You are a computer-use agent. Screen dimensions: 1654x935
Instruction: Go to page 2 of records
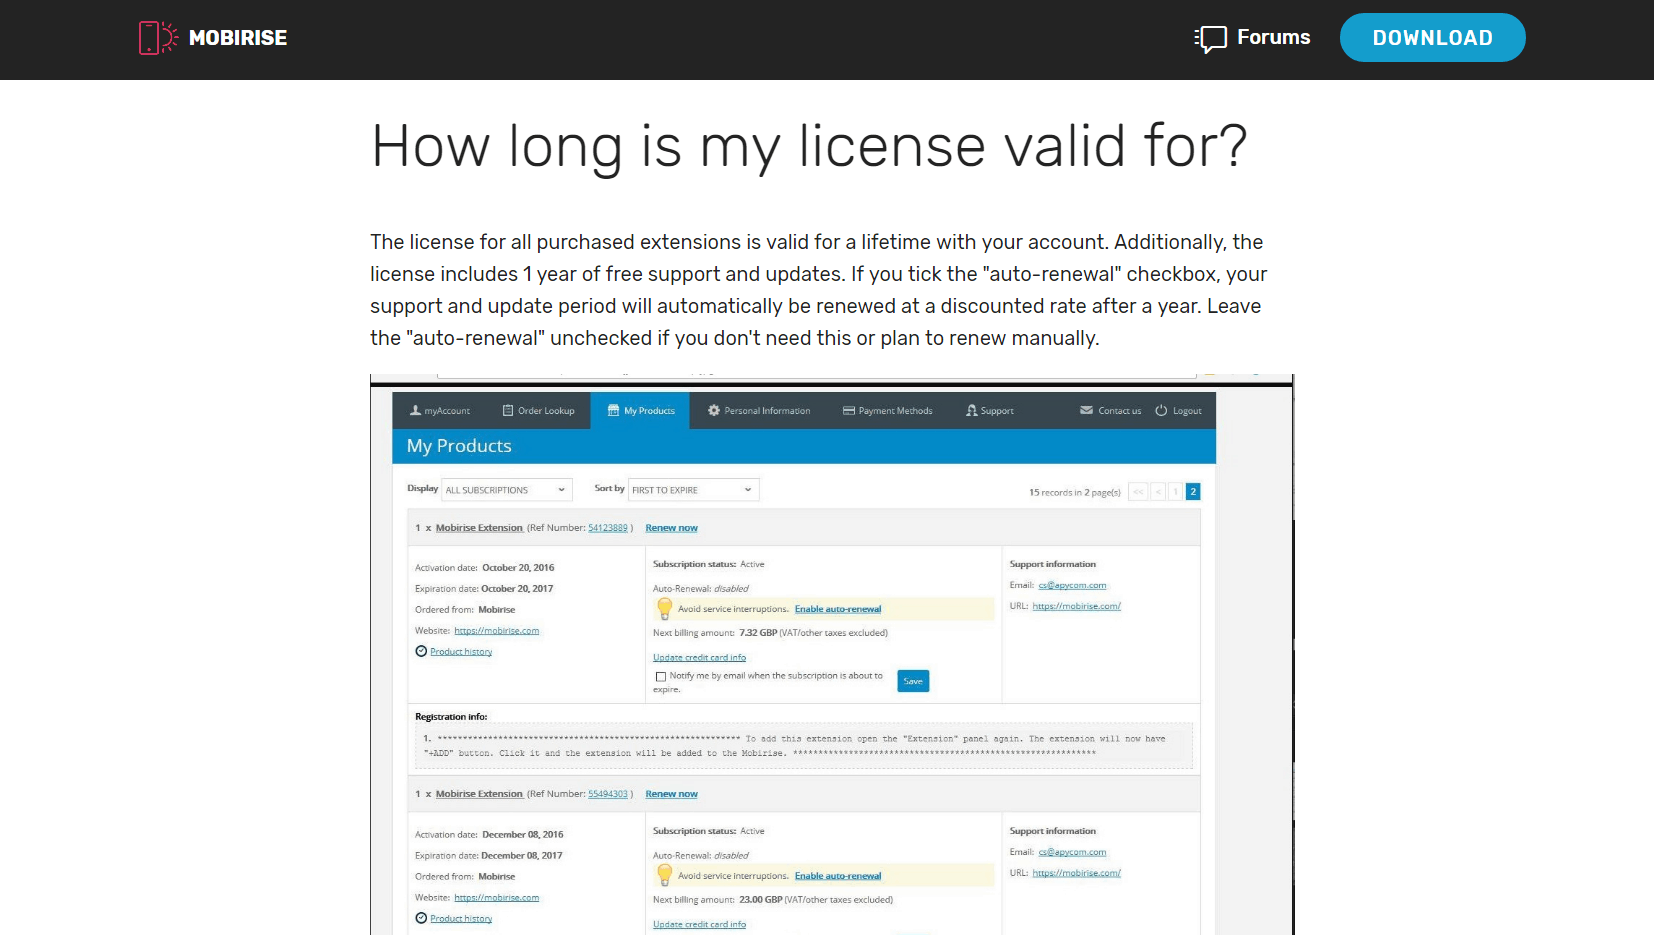1193,492
